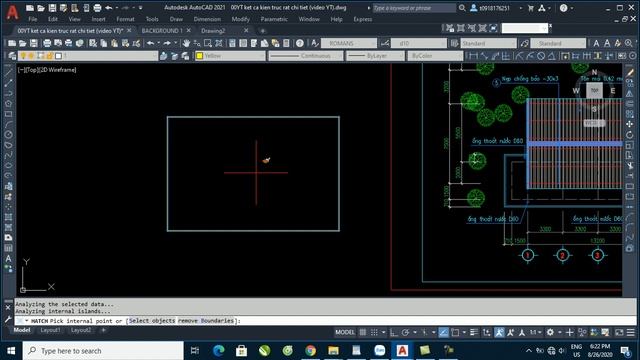Screen dimensions: 640x360
Task: Click the Windows search box on taskbar
Action: pos(103,351)
